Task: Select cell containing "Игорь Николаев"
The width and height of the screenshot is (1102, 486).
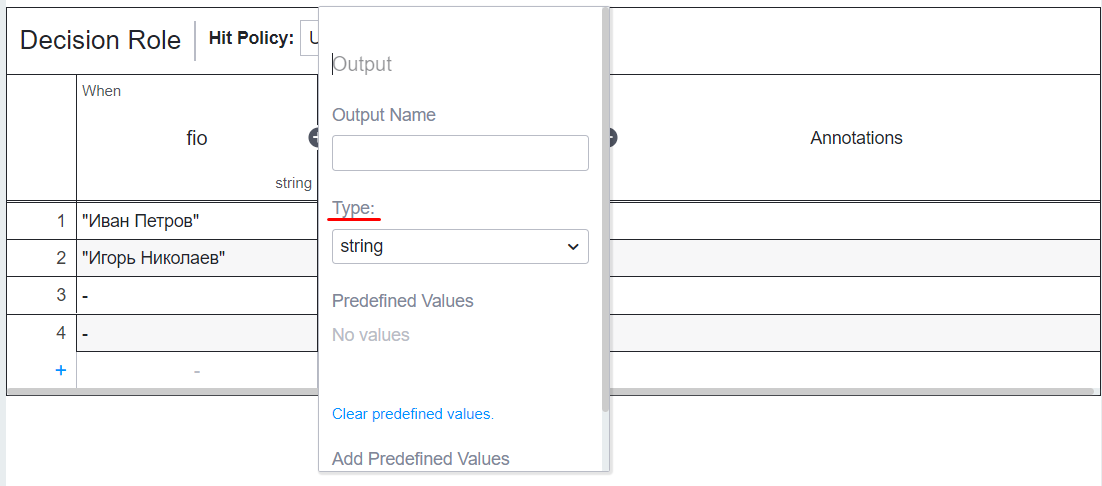Action: [197, 258]
